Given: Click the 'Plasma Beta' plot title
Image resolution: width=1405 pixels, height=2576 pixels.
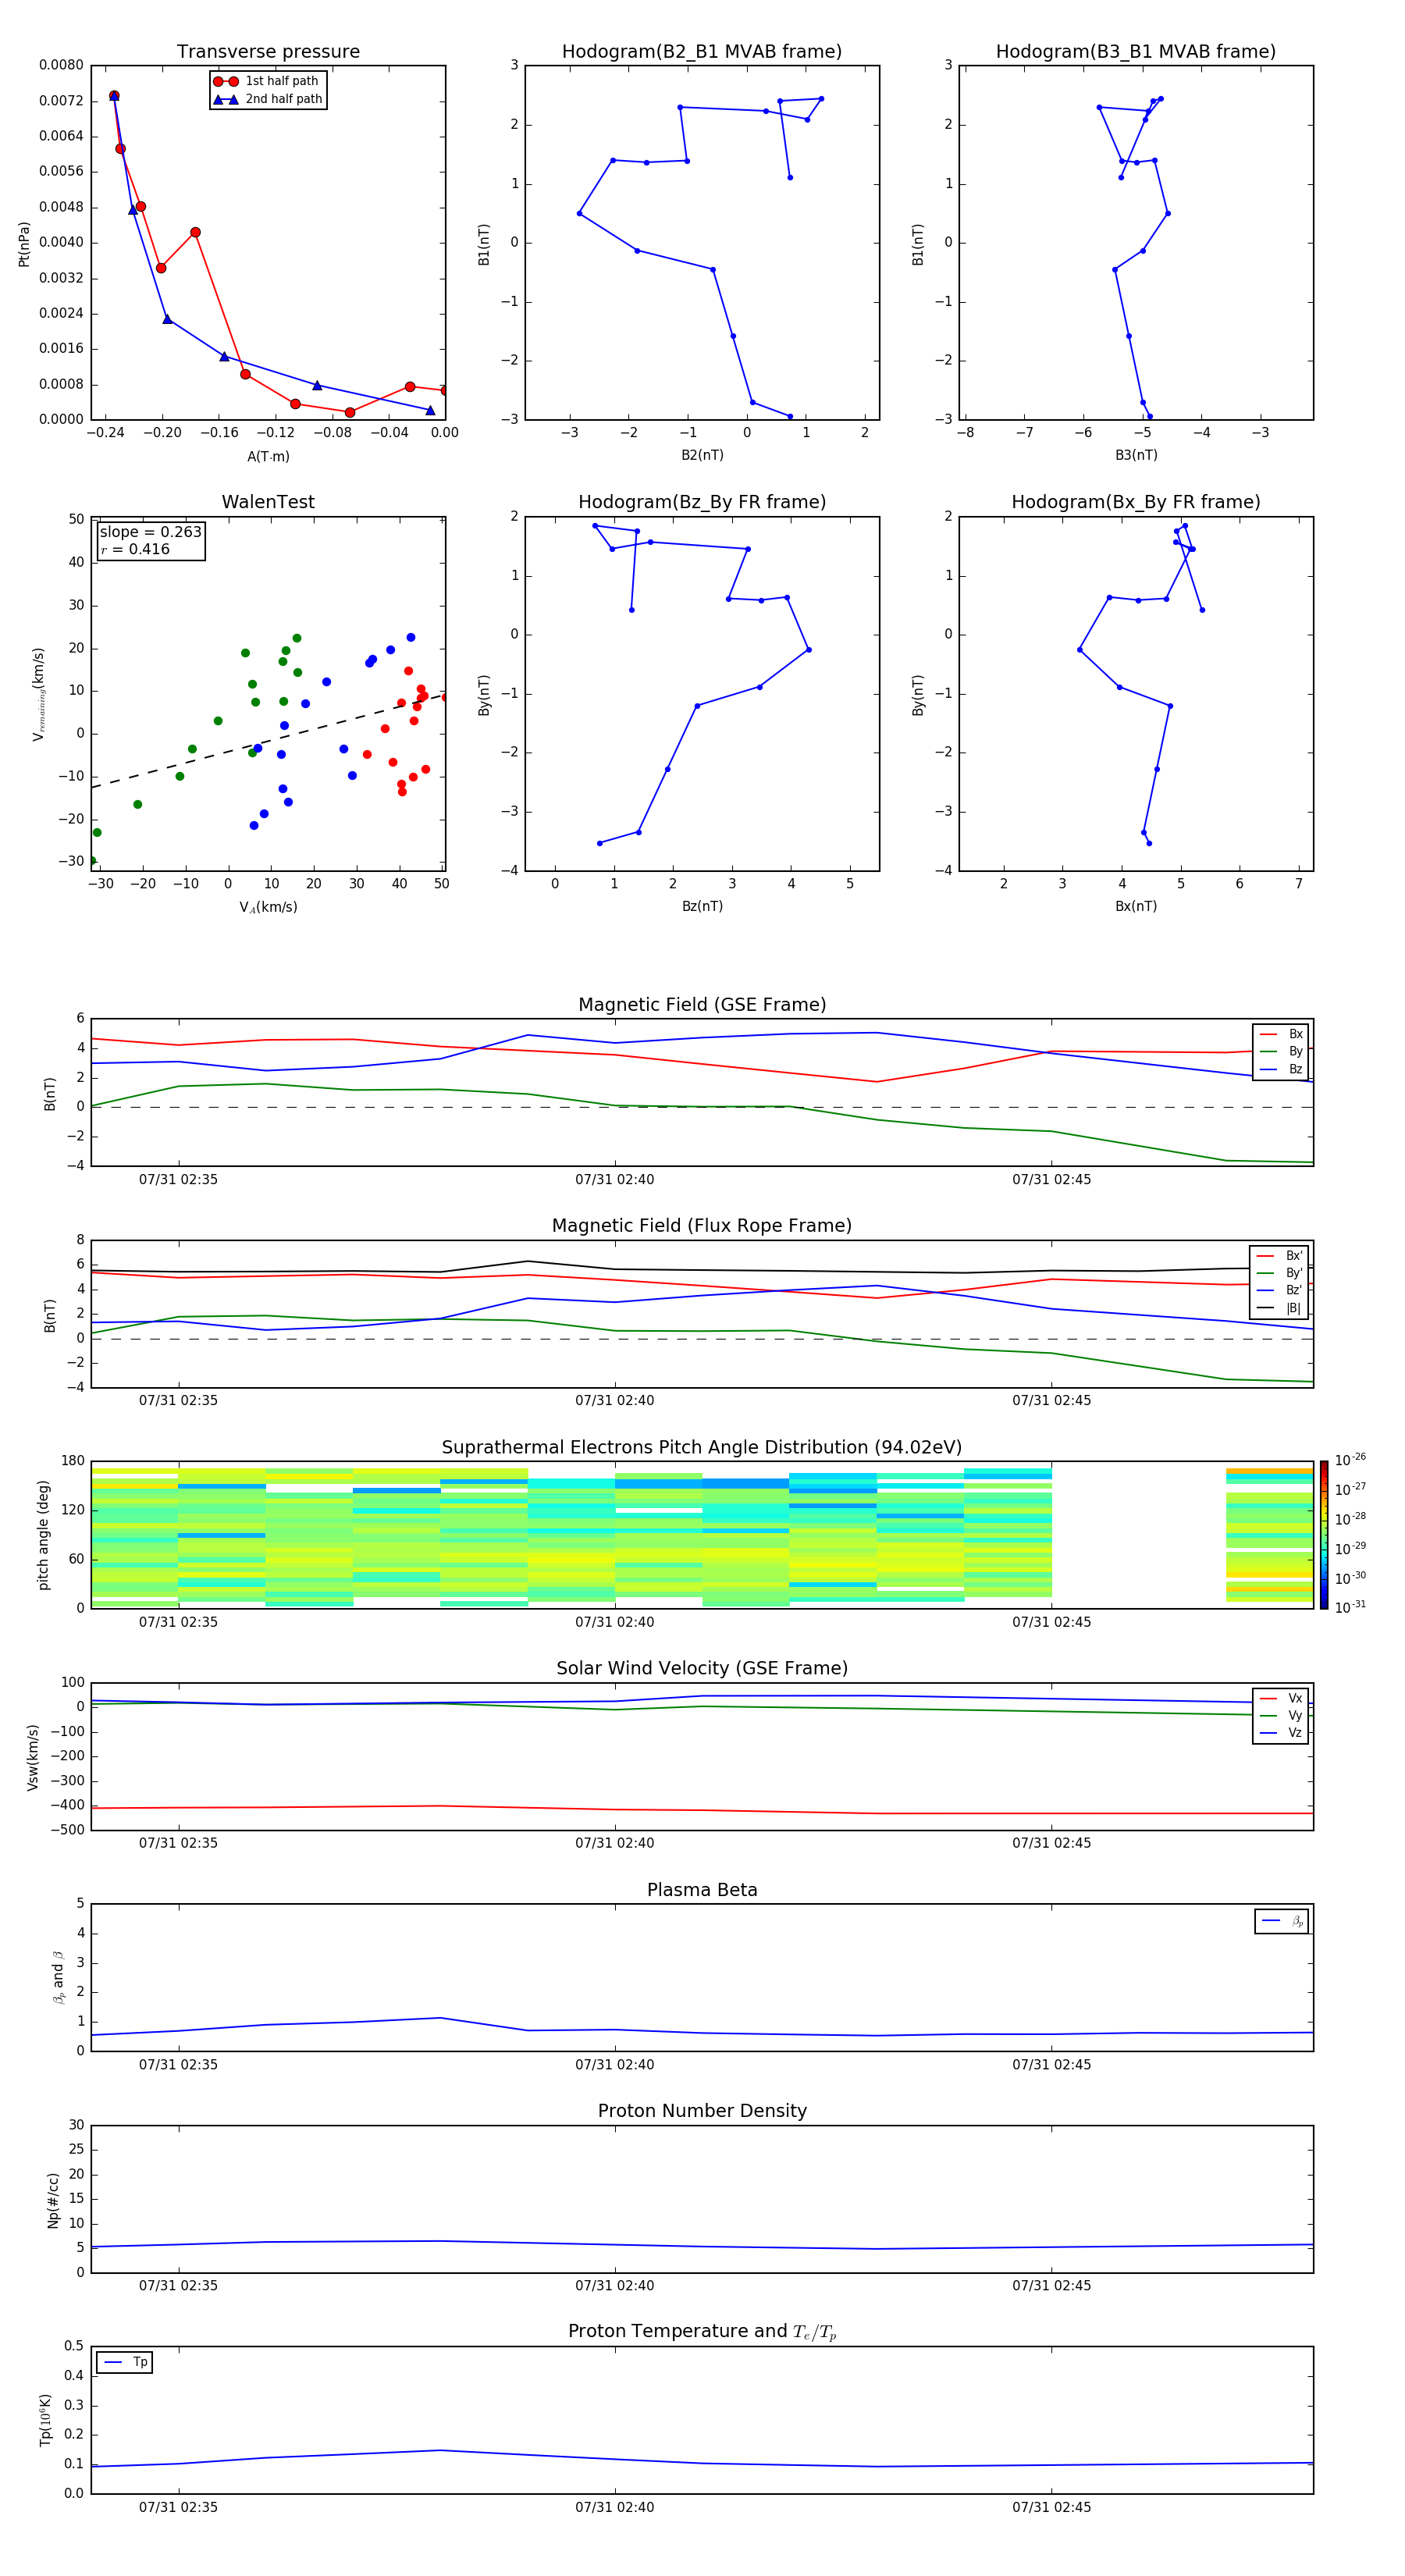Looking at the screenshot, I should [x=702, y=1890].
